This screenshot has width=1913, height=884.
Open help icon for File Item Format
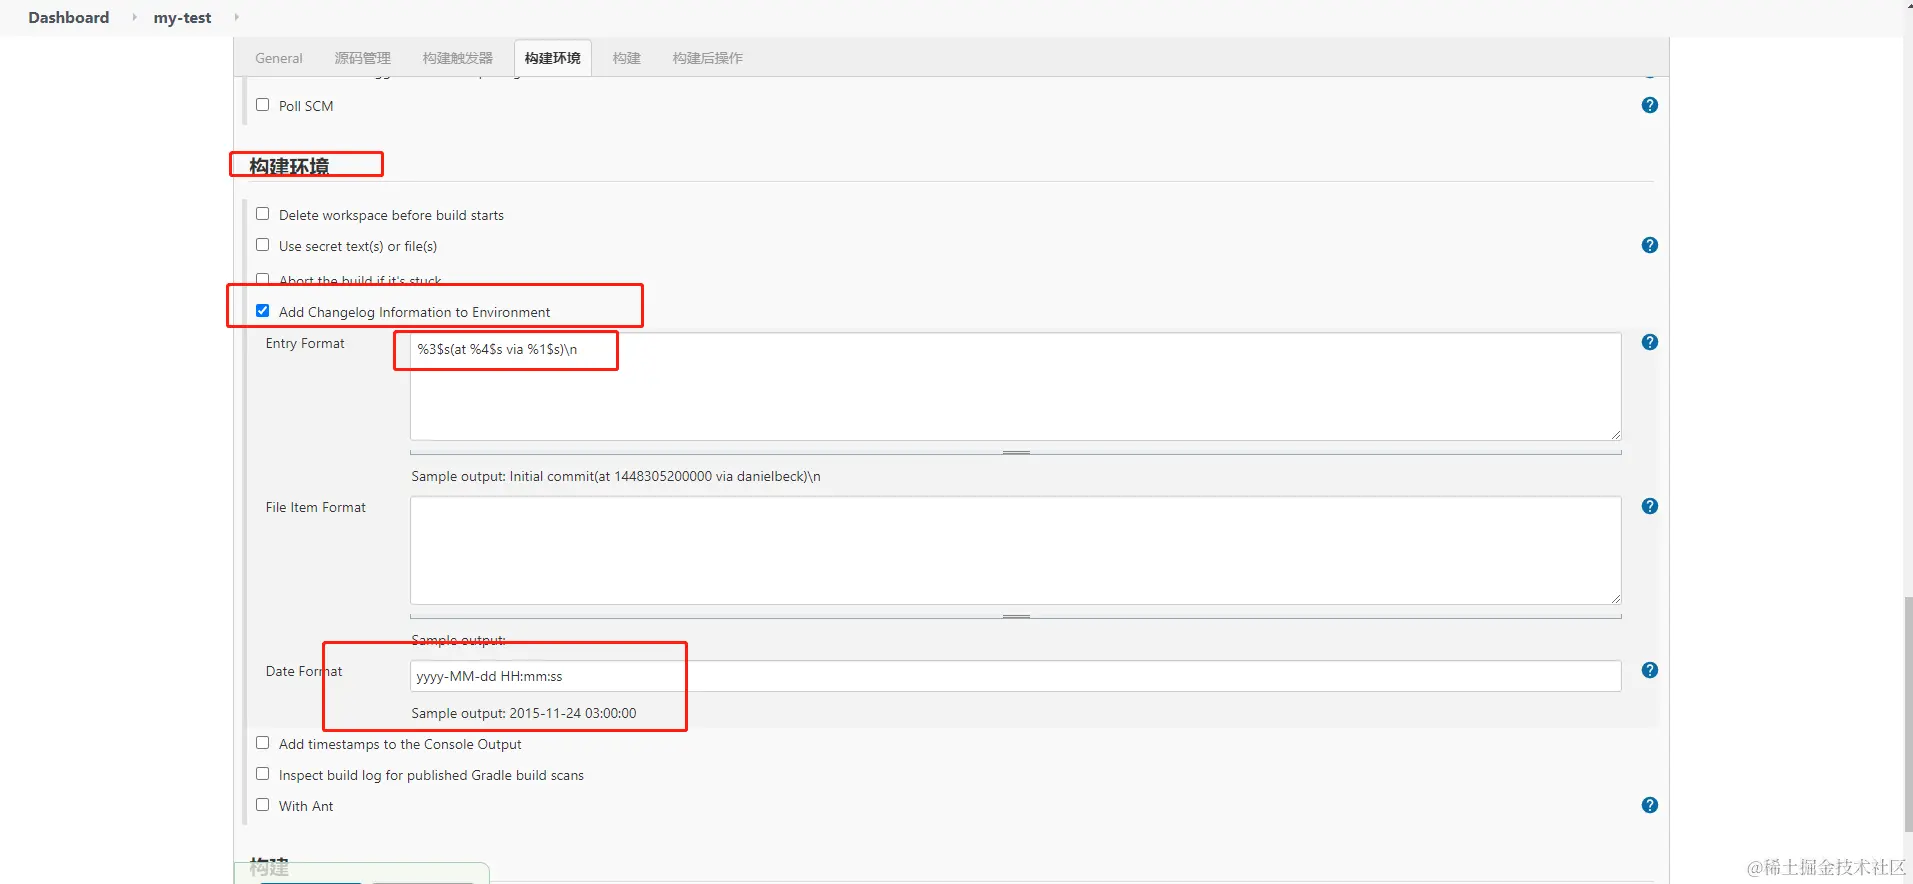coord(1650,506)
